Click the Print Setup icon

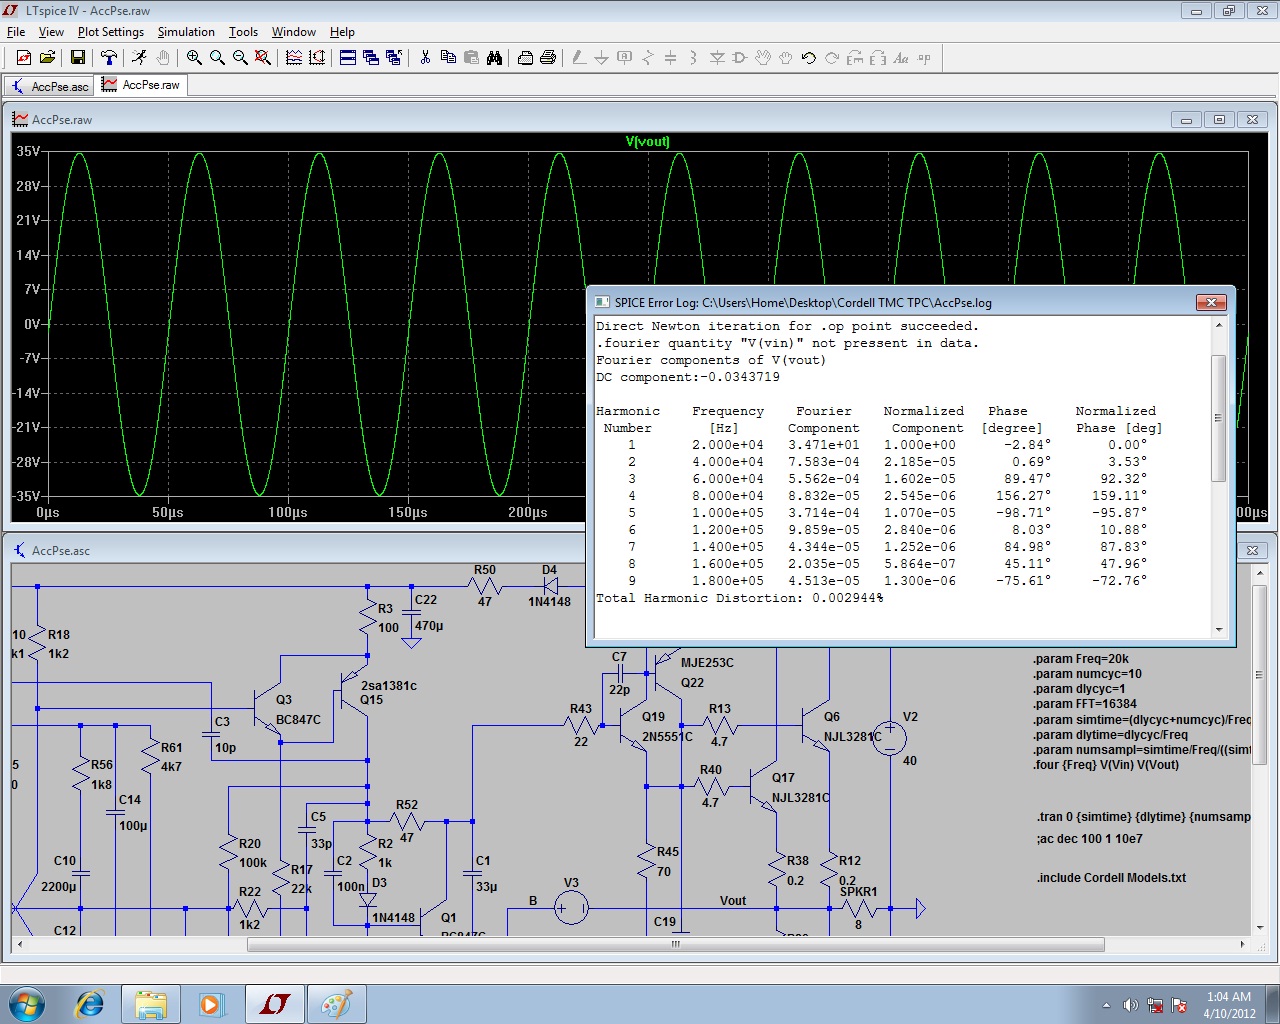[x=525, y=58]
